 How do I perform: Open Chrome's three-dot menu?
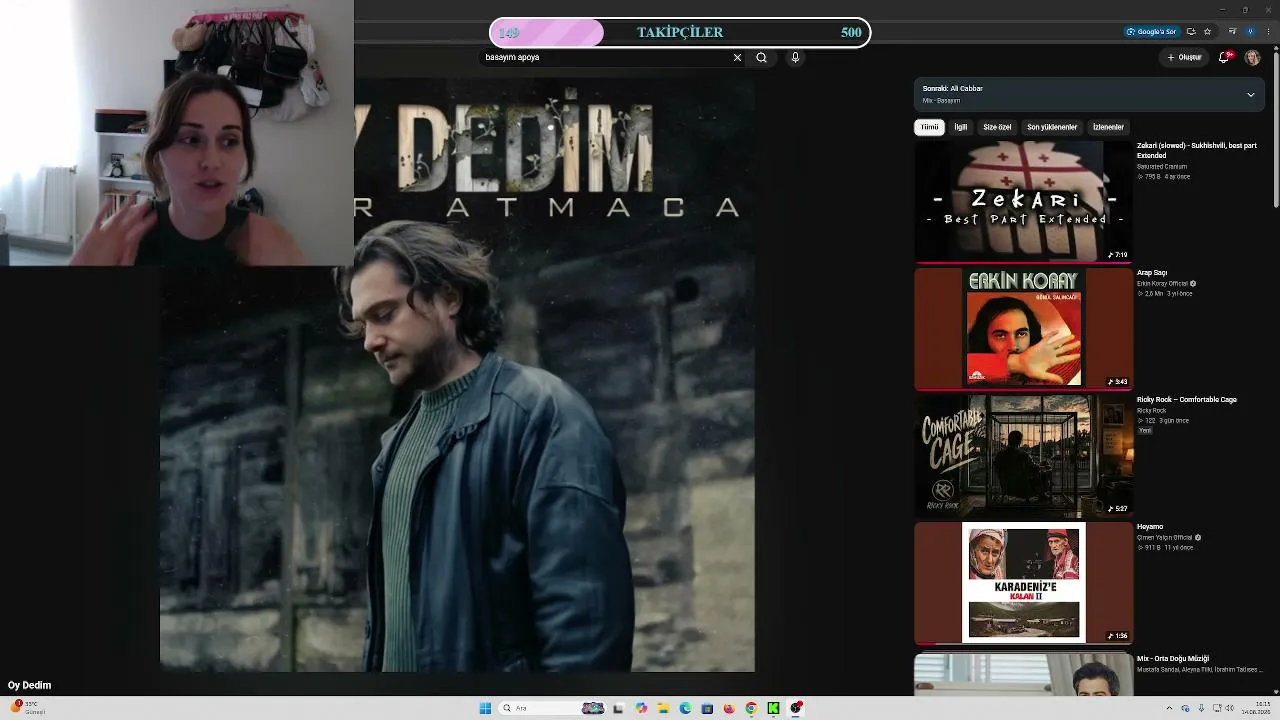click(1270, 32)
